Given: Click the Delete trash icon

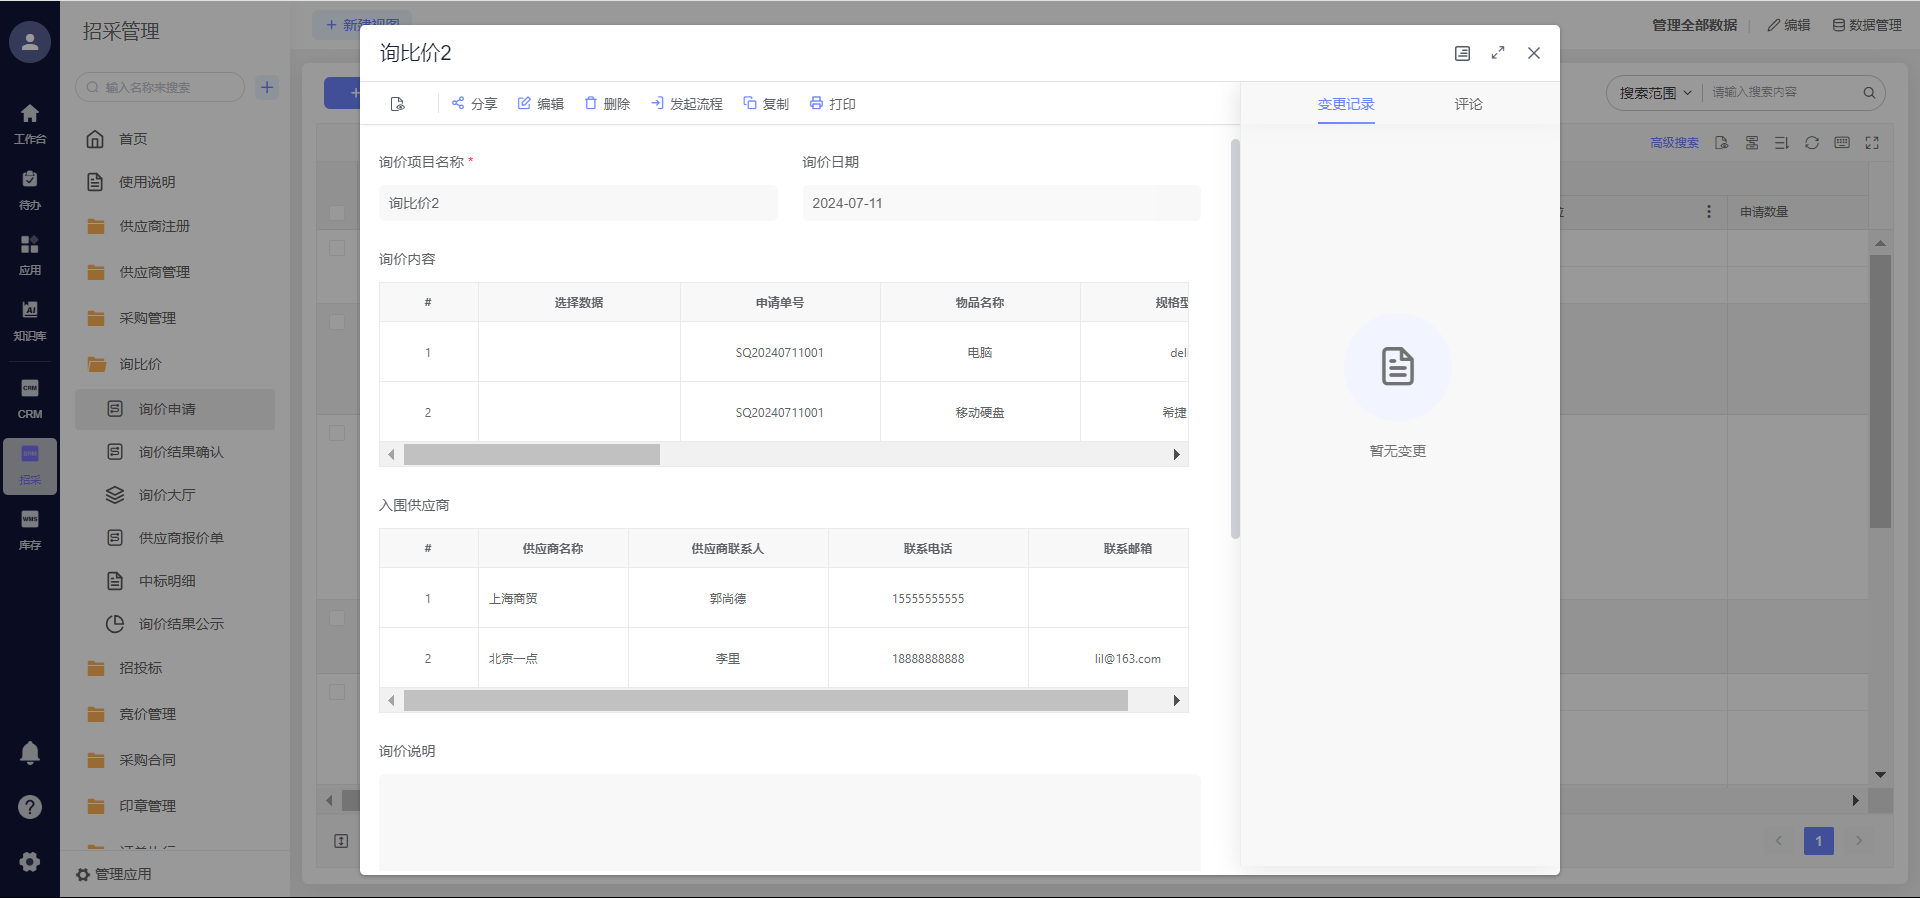Looking at the screenshot, I should [x=591, y=103].
